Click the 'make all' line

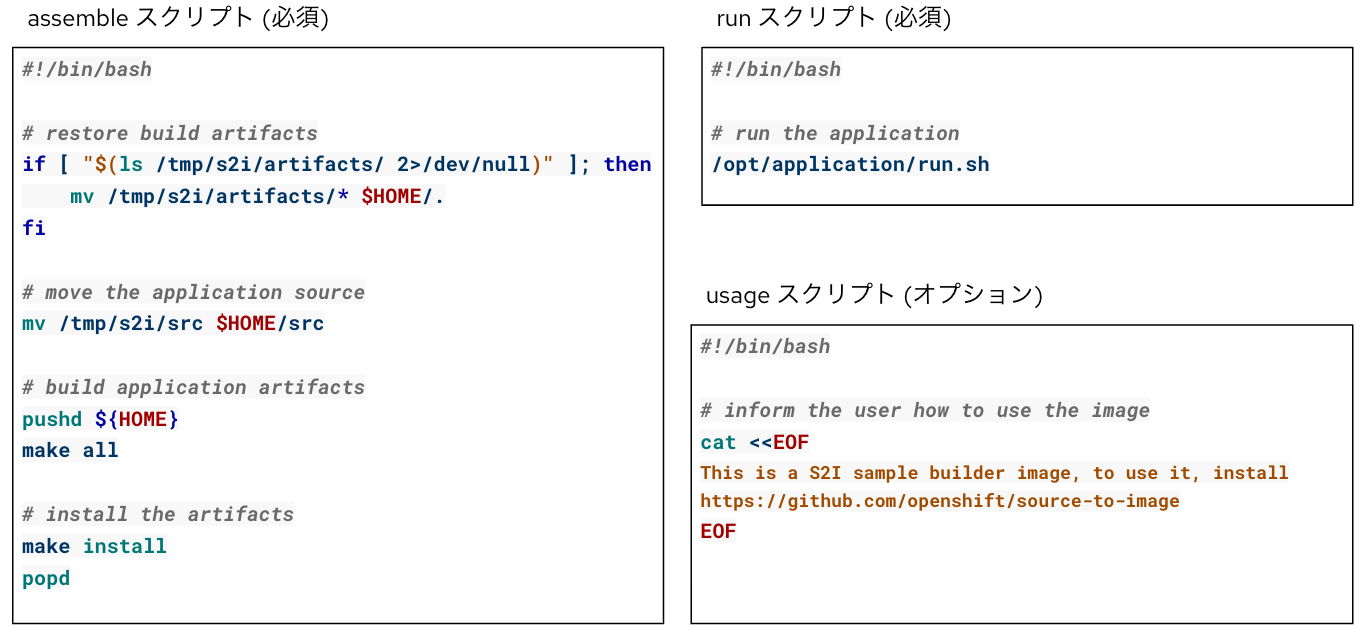[x=70, y=450]
